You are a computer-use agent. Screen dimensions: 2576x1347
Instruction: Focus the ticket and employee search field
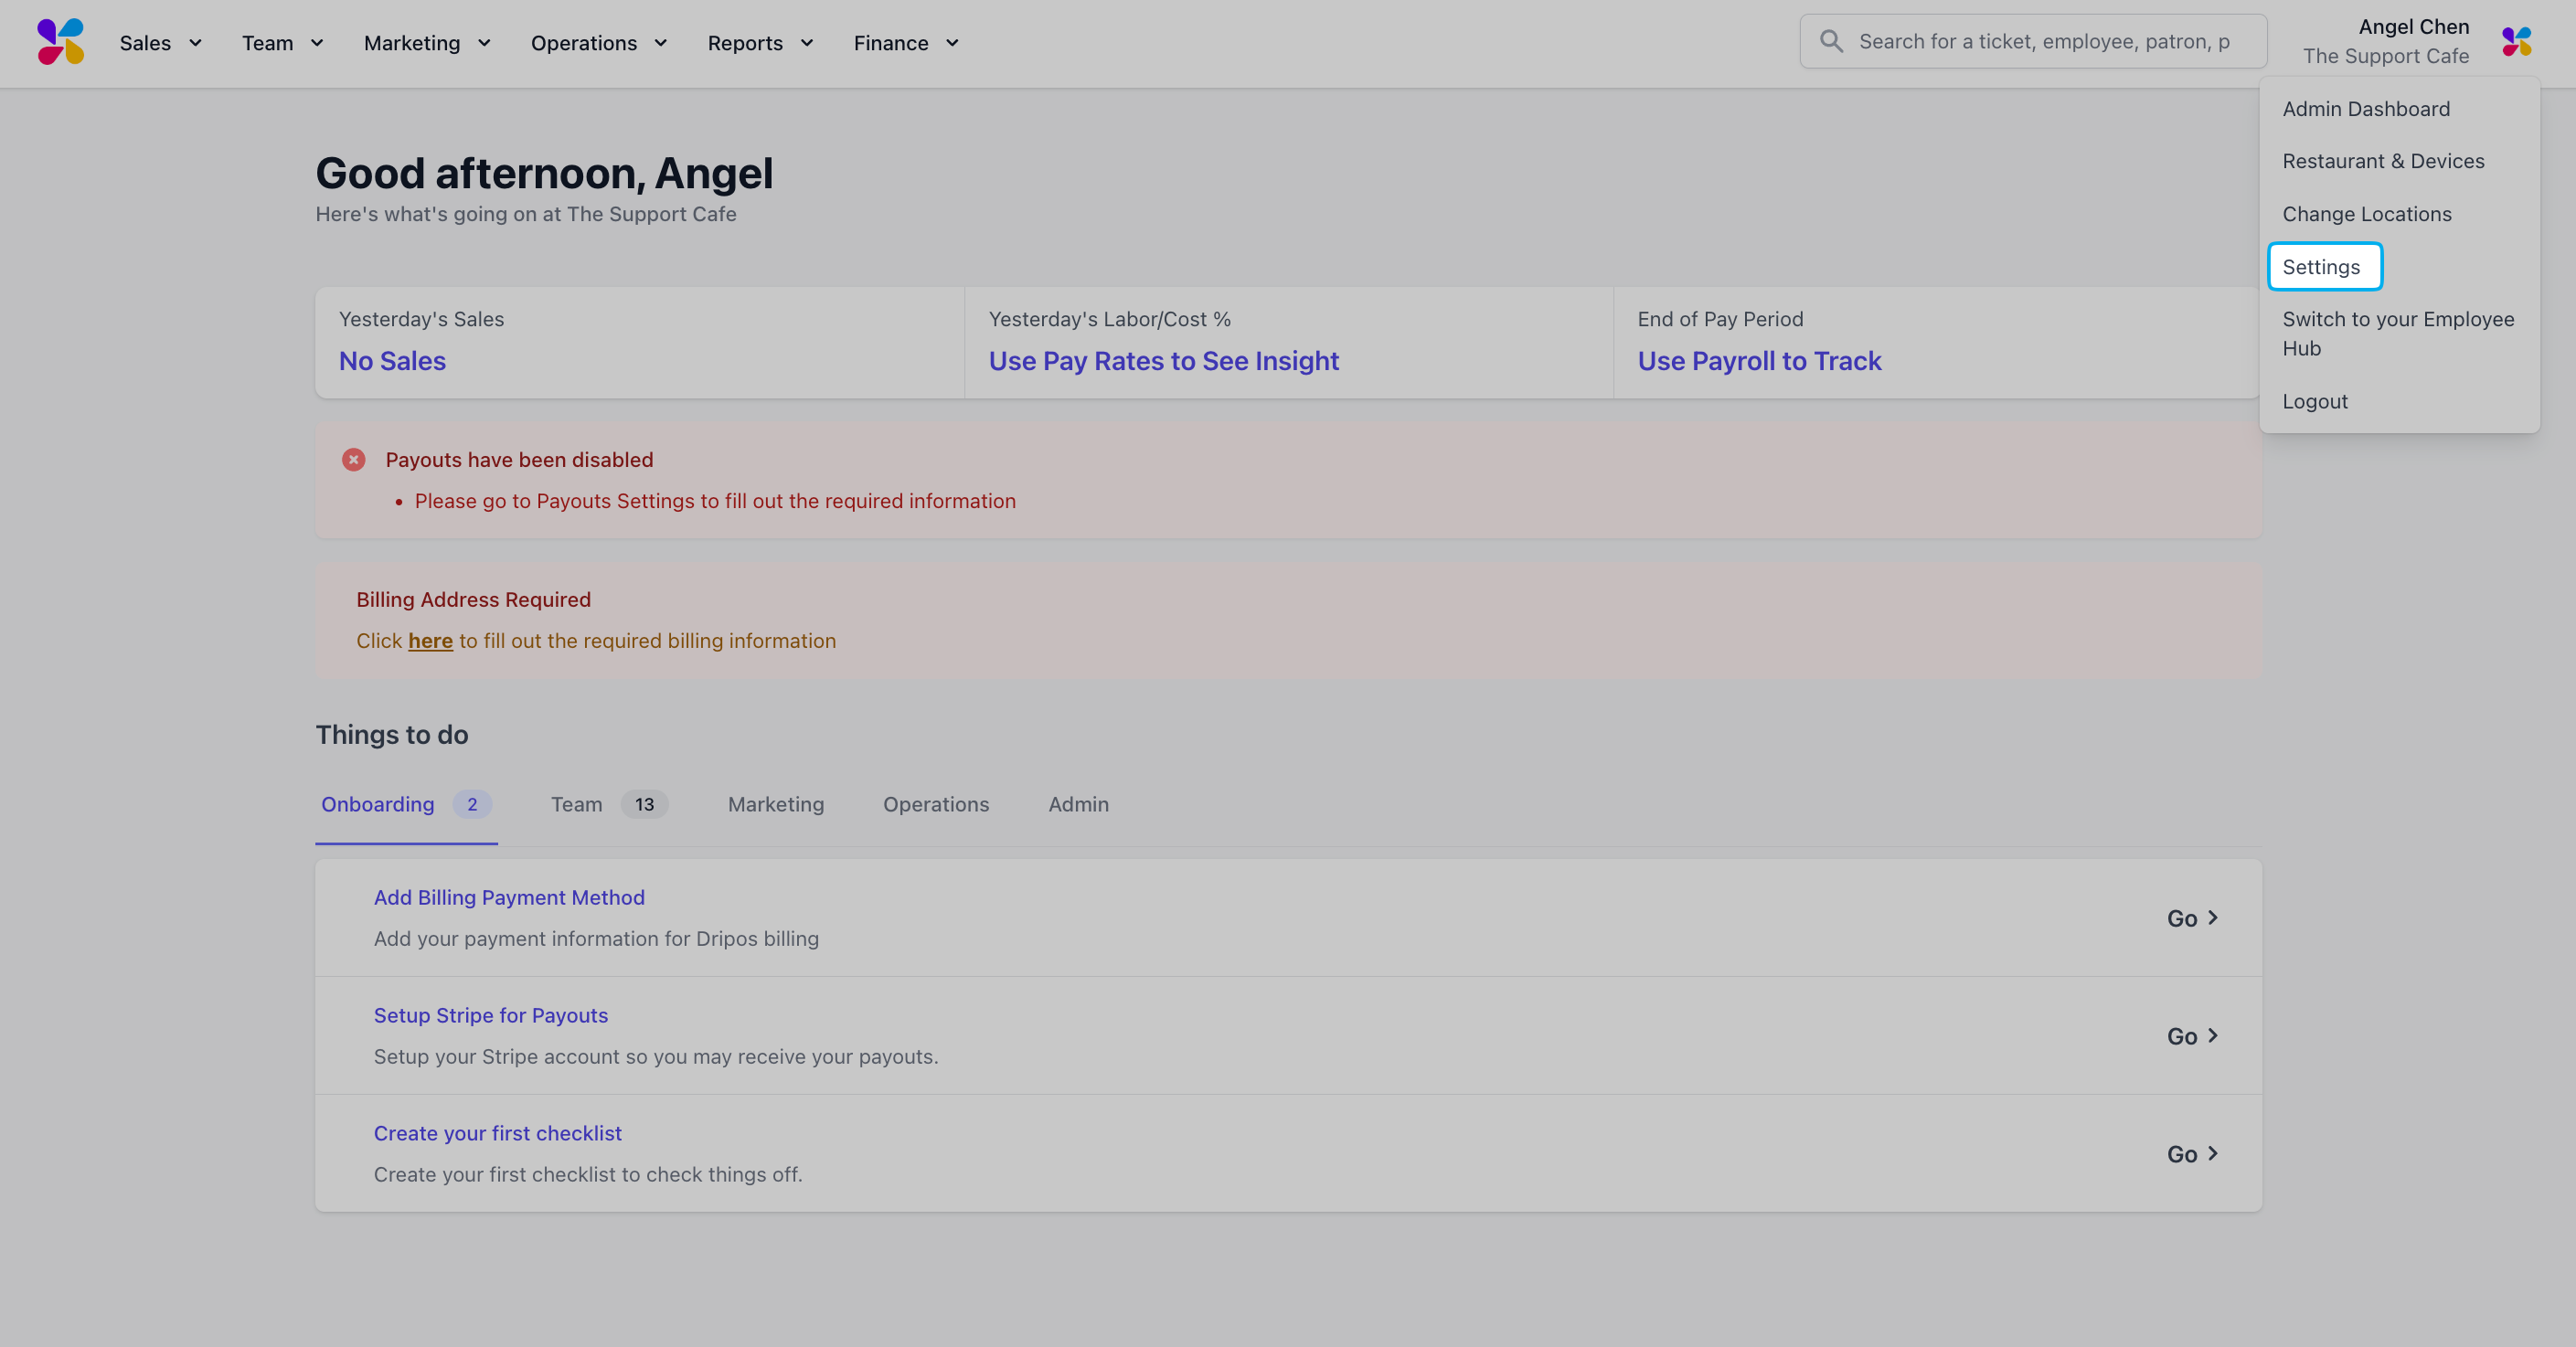pyautogui.click(x=2033, y=41)
